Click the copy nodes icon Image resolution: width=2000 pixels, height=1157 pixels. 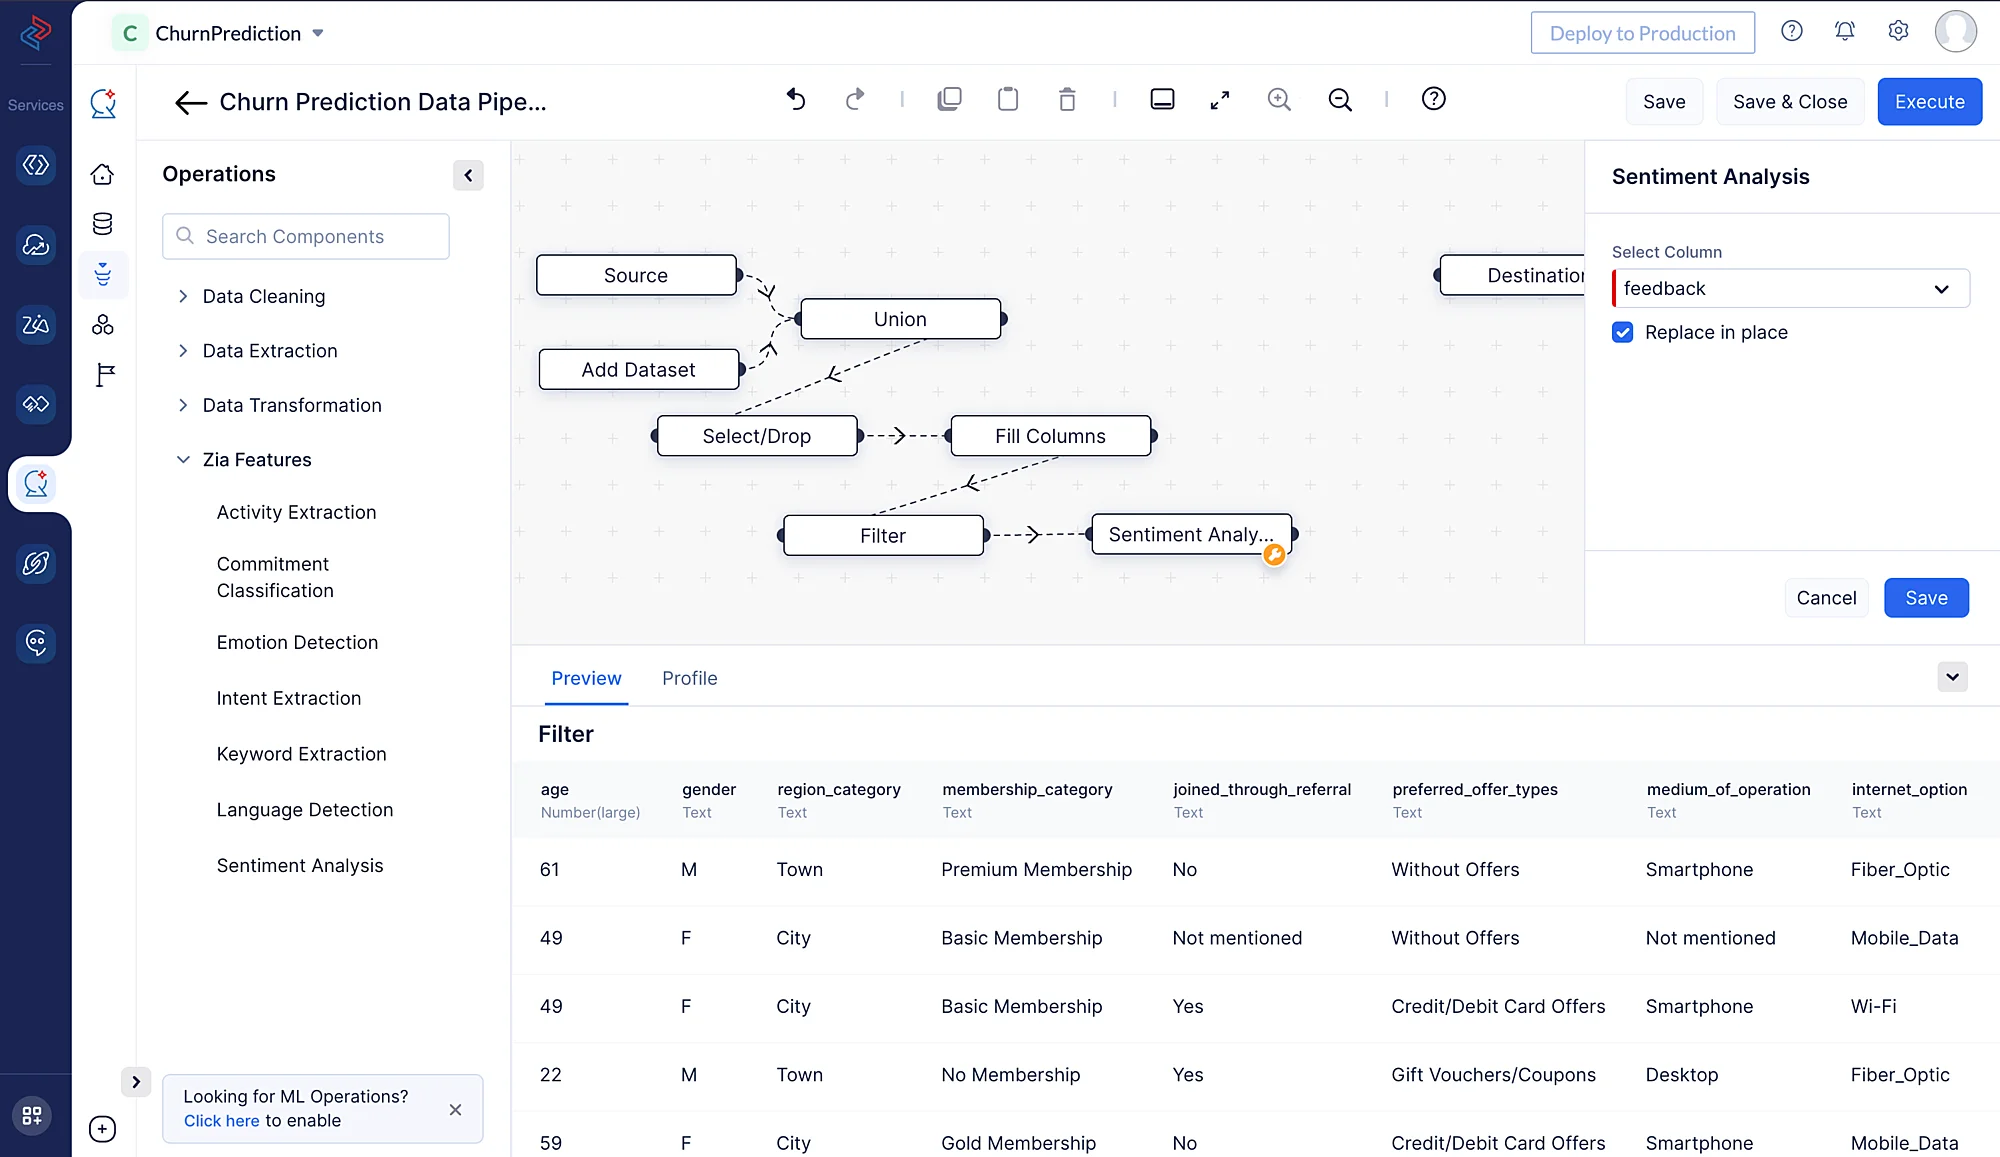click(949, 99)
